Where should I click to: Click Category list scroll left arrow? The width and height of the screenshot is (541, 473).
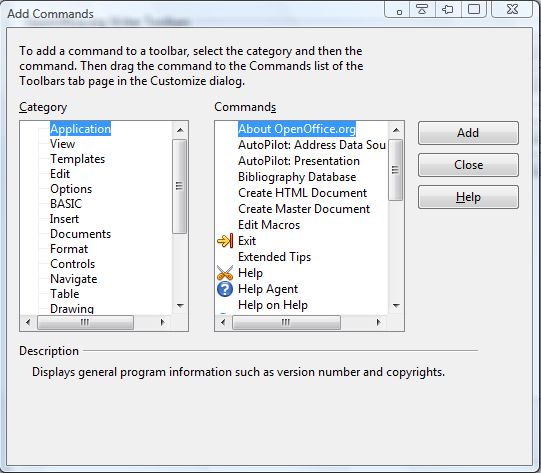click(x=28, y=322)
